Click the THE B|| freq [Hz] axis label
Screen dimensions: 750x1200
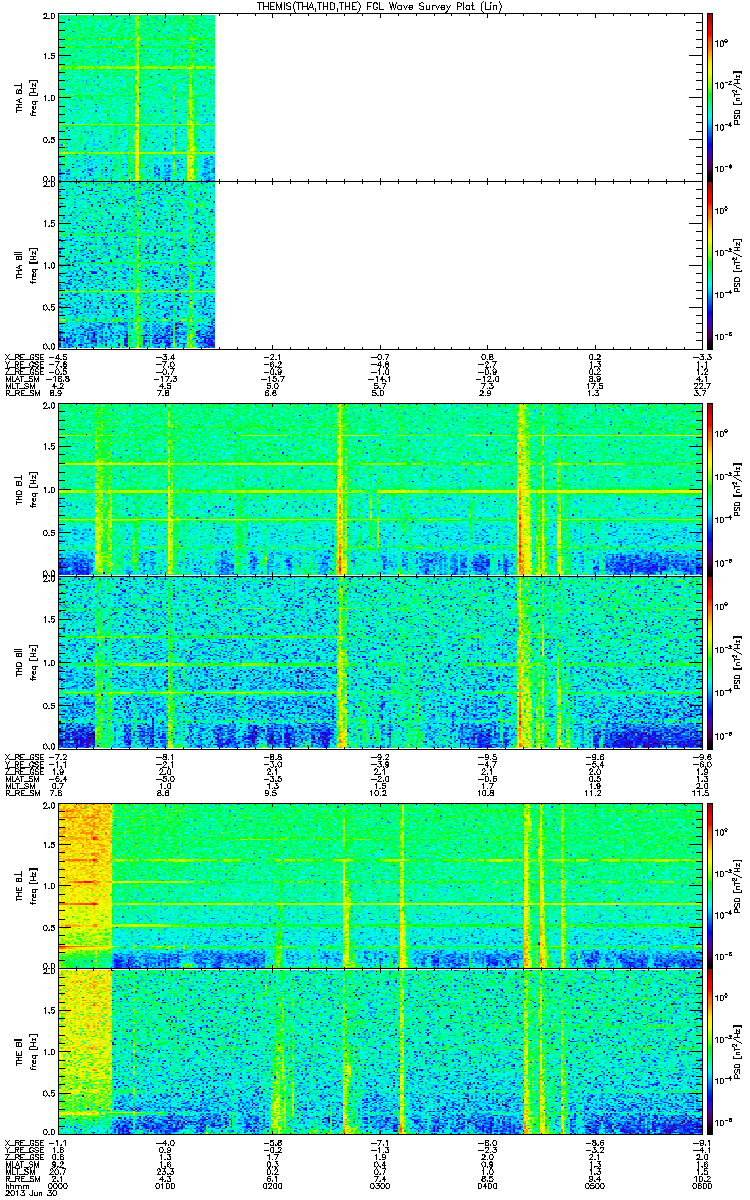click(x=26, y=1050)
